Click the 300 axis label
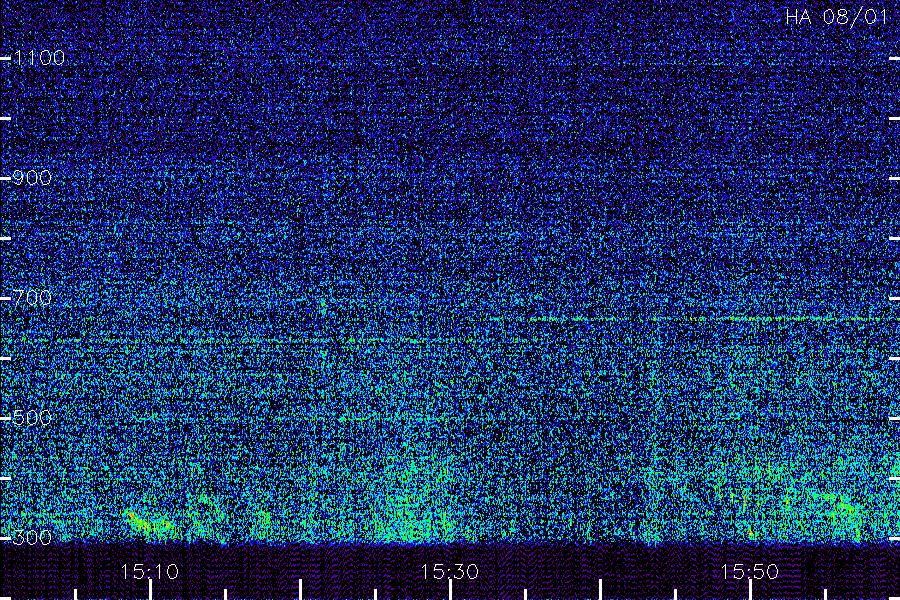900x600 pixels. click(x=32, y=538)
